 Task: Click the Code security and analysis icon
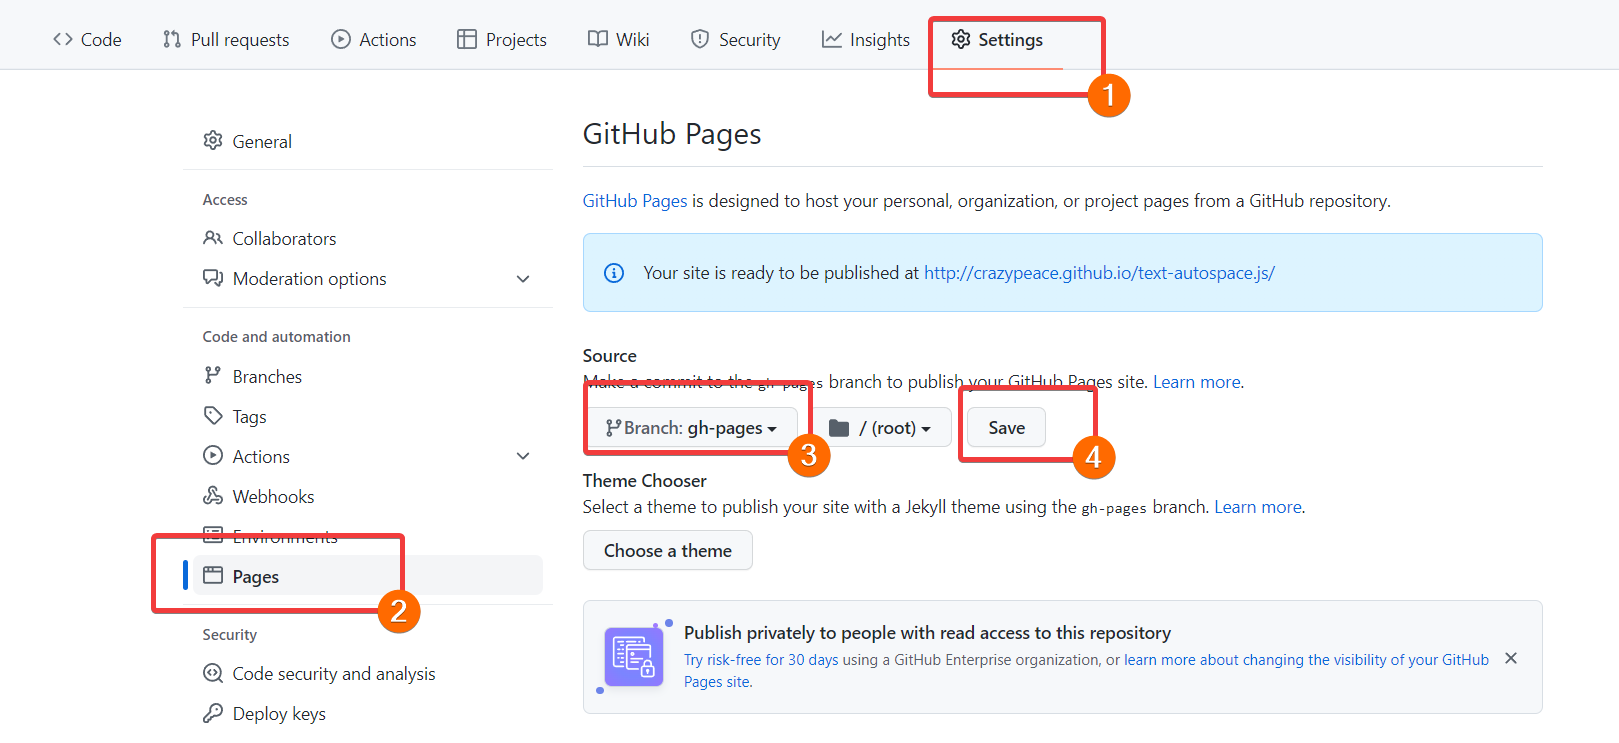(213, 673)
